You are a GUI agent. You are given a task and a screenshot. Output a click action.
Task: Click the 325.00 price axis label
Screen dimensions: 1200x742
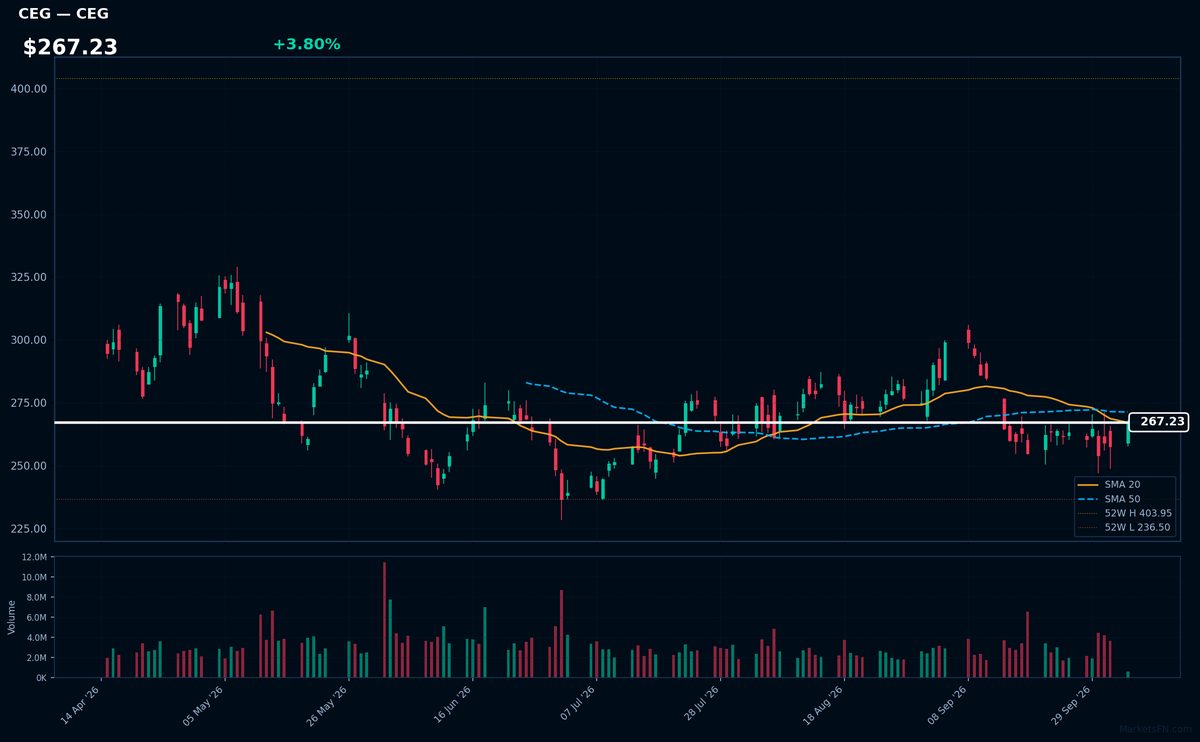click(30, 277)
